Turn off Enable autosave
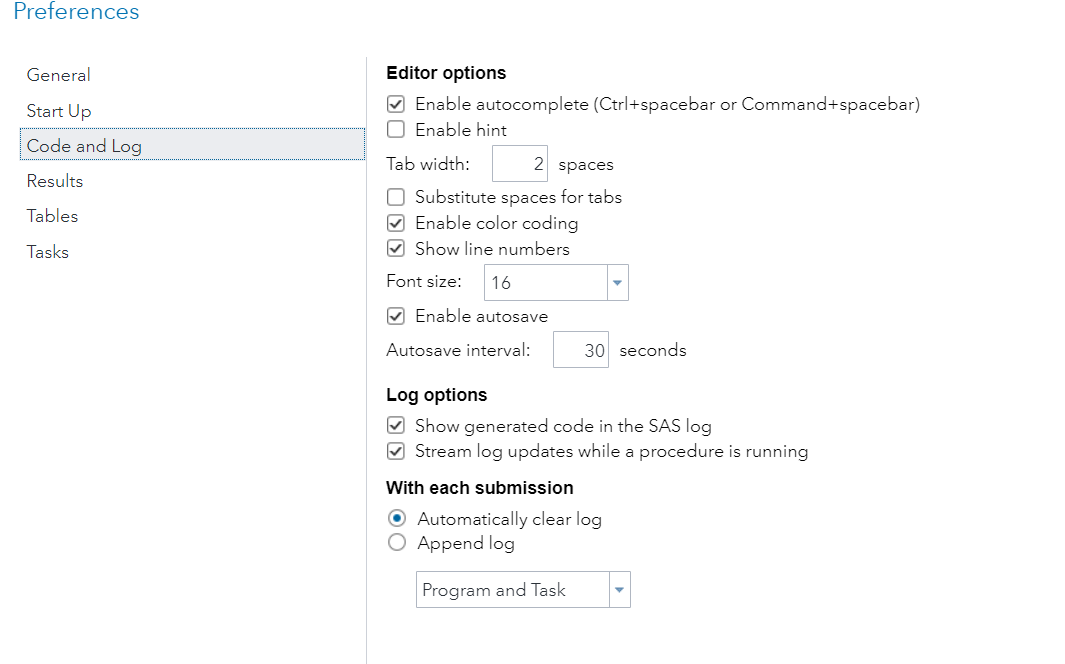 click(396, 316)
